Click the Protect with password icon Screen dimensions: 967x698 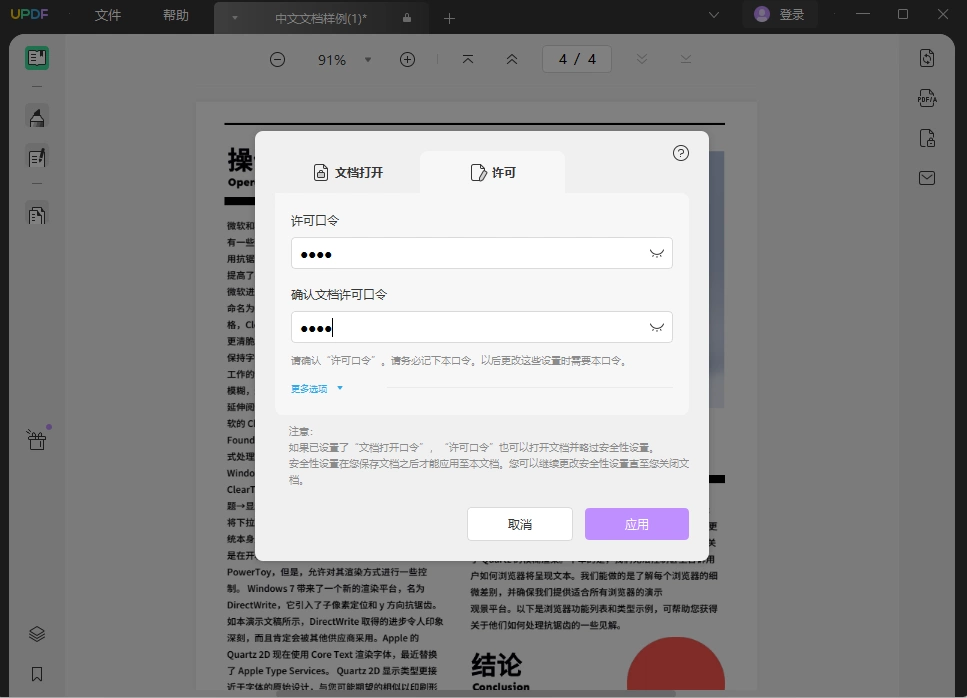point(927,138)
